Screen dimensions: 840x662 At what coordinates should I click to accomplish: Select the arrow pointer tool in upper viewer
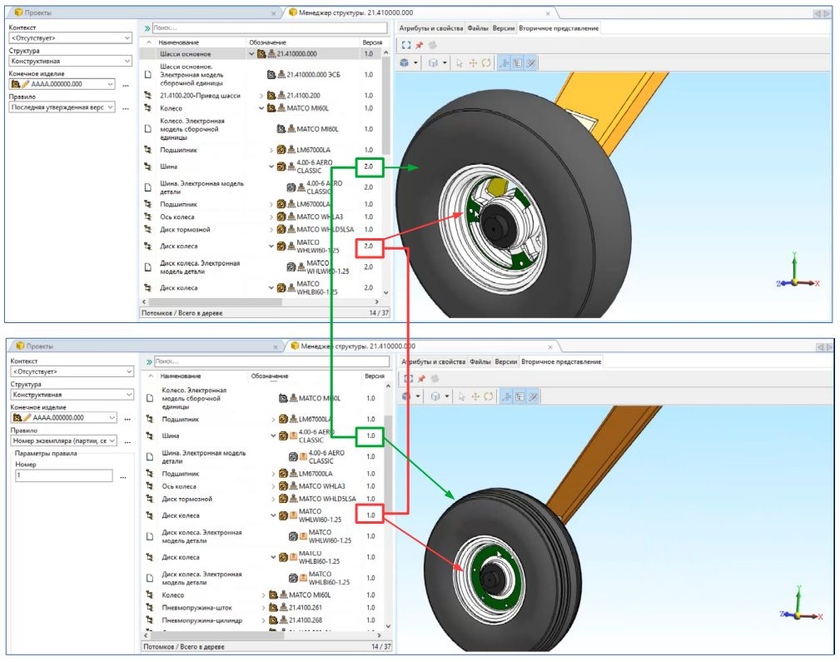coord(460,63)
